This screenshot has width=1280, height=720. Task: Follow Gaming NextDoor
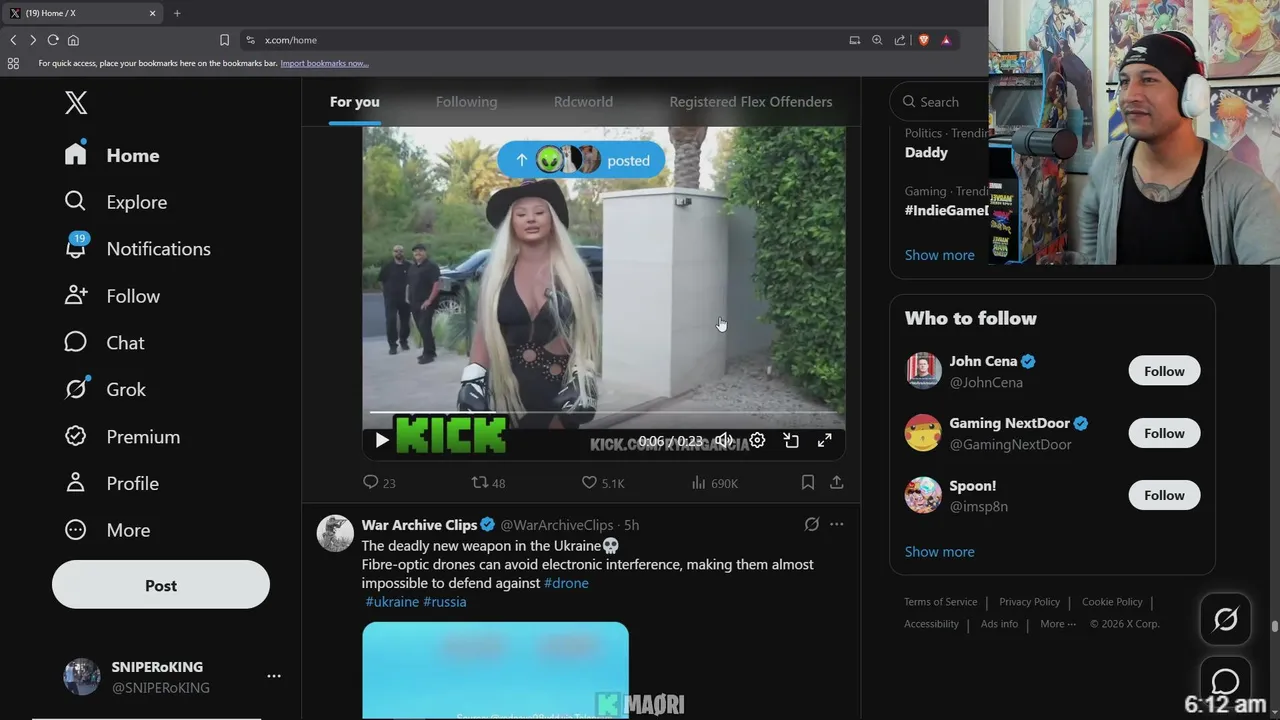point(1164,433)
